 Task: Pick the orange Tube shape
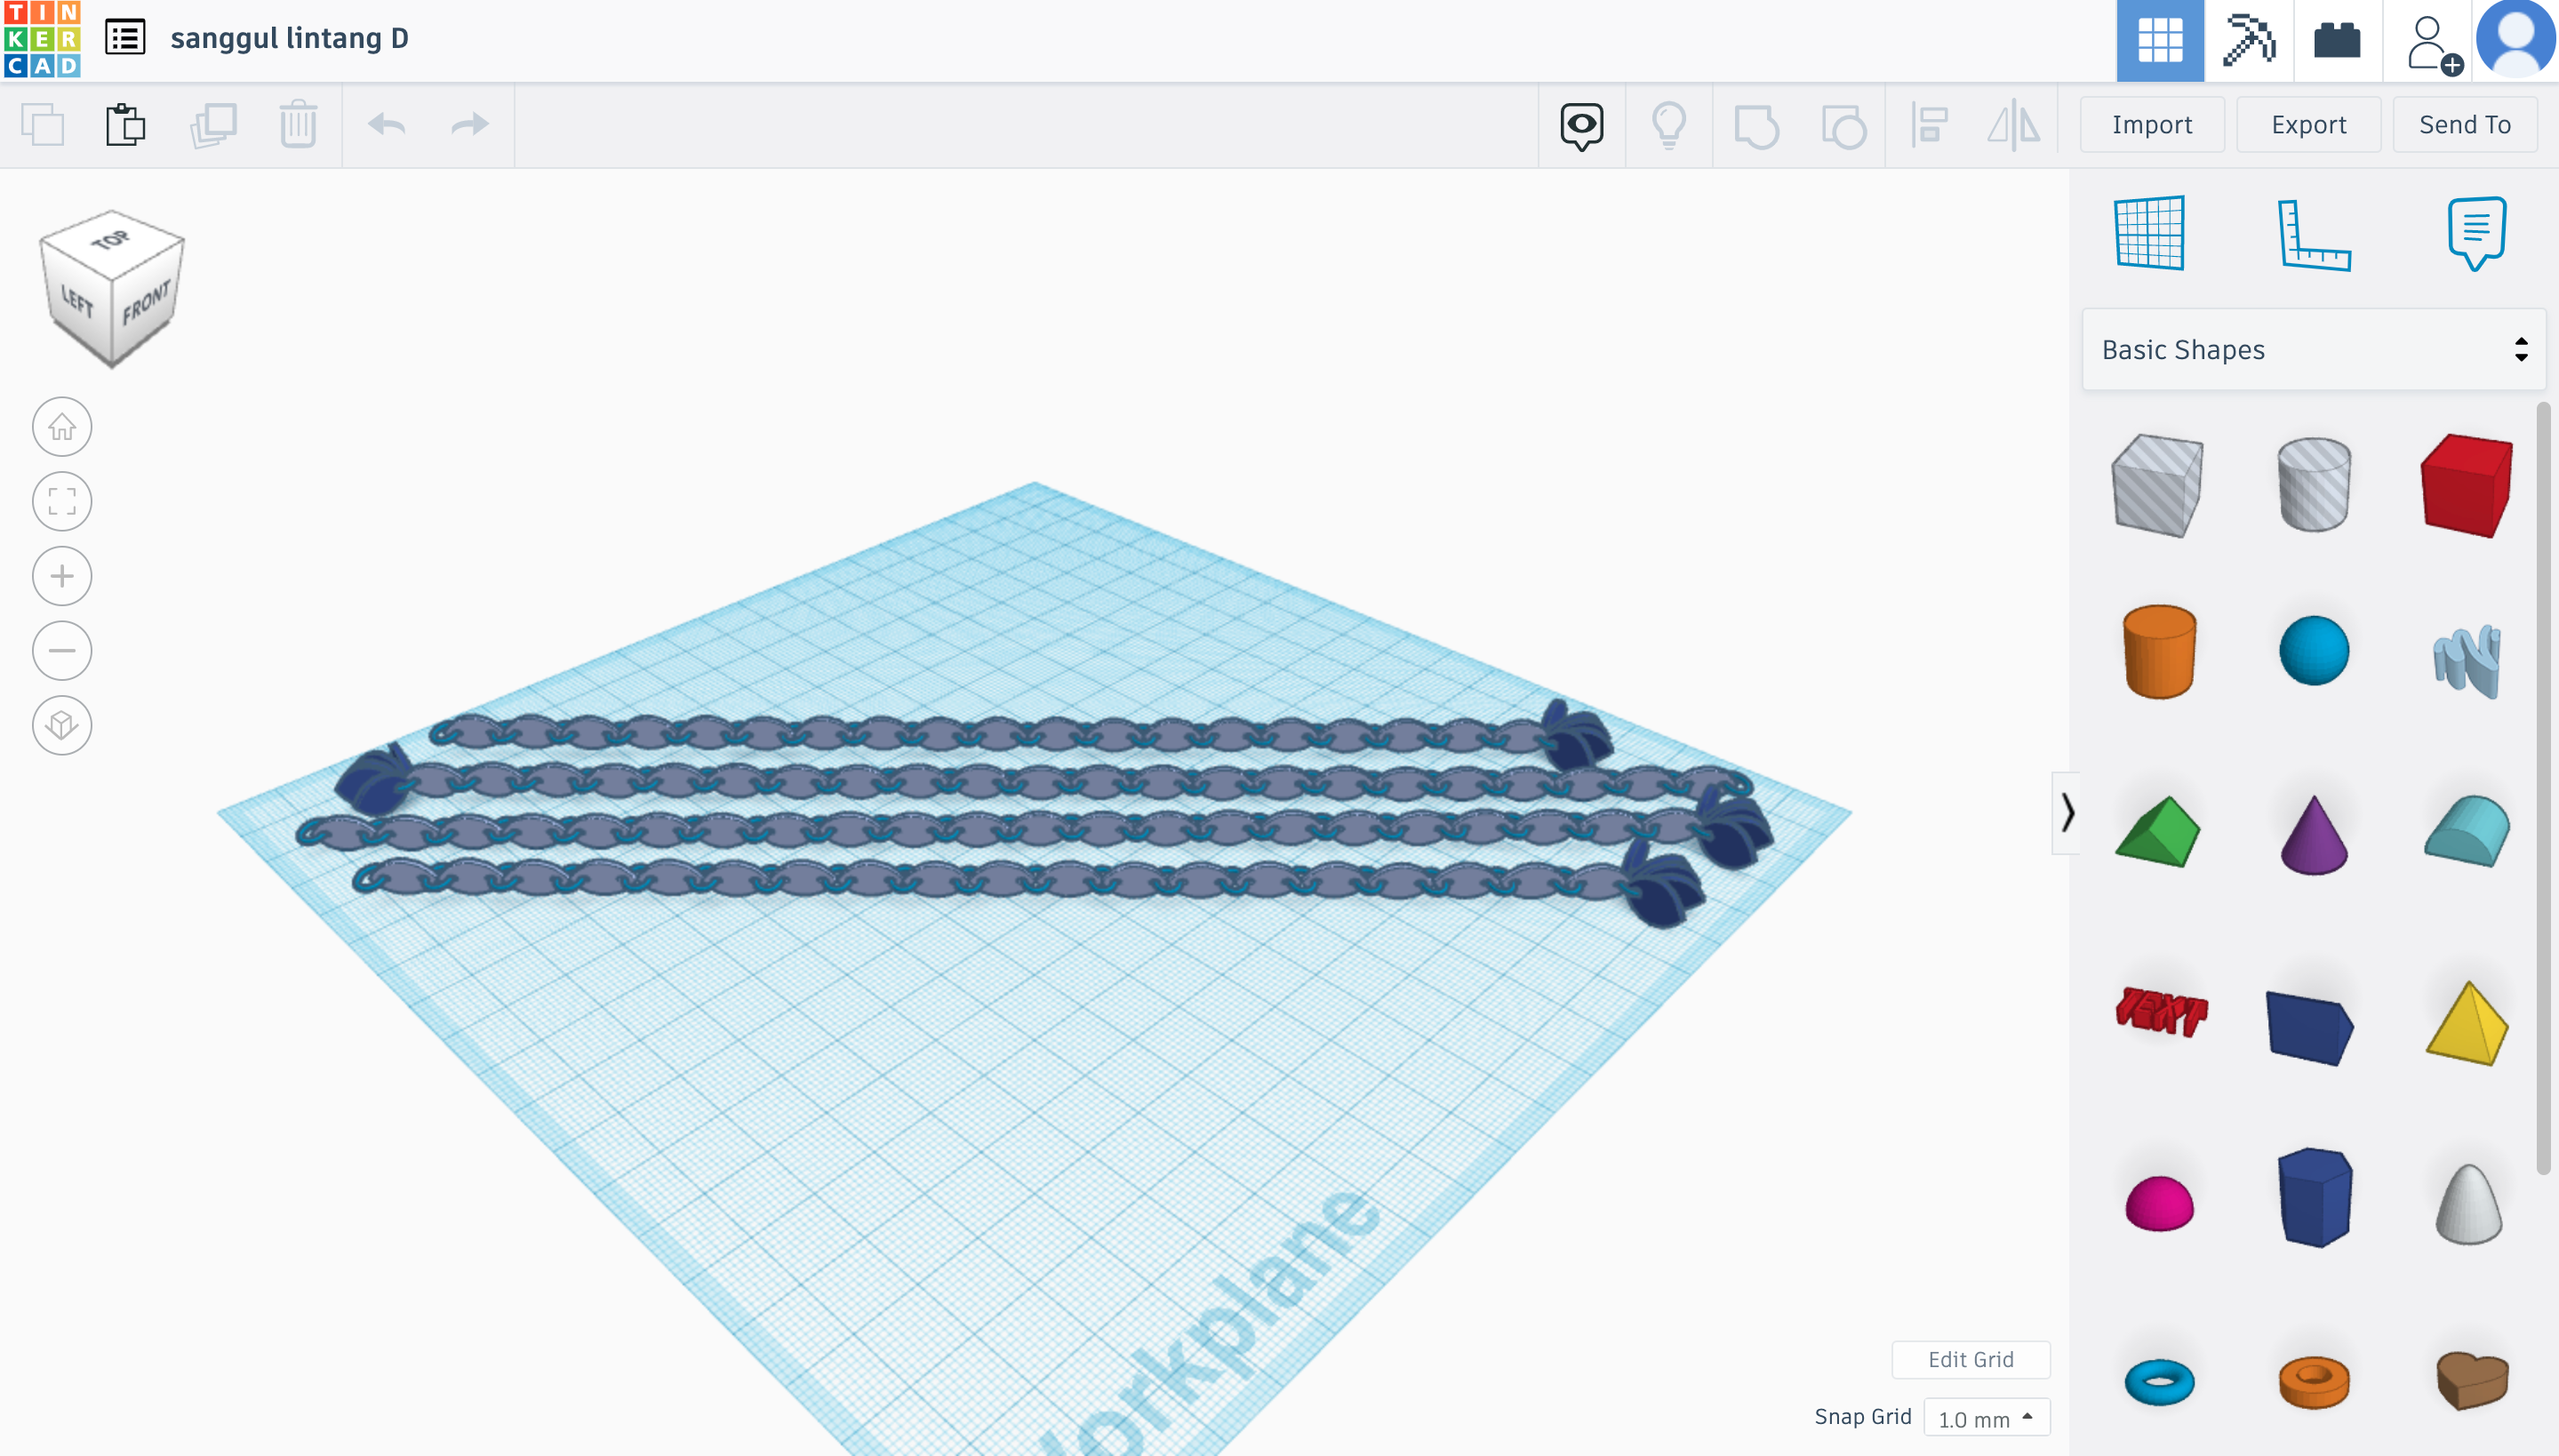coord(2313,1382)
